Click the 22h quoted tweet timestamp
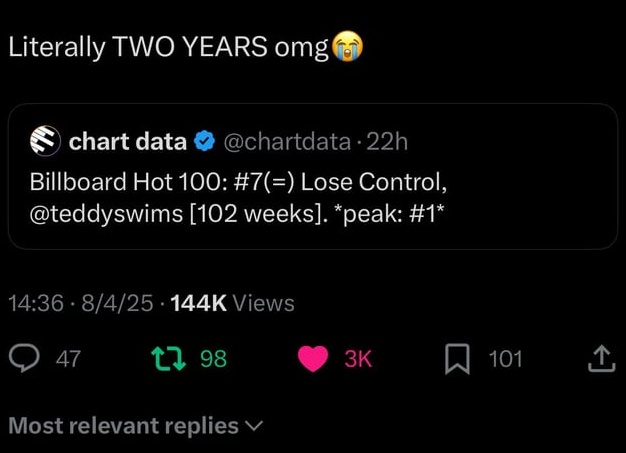 [387, 142]
